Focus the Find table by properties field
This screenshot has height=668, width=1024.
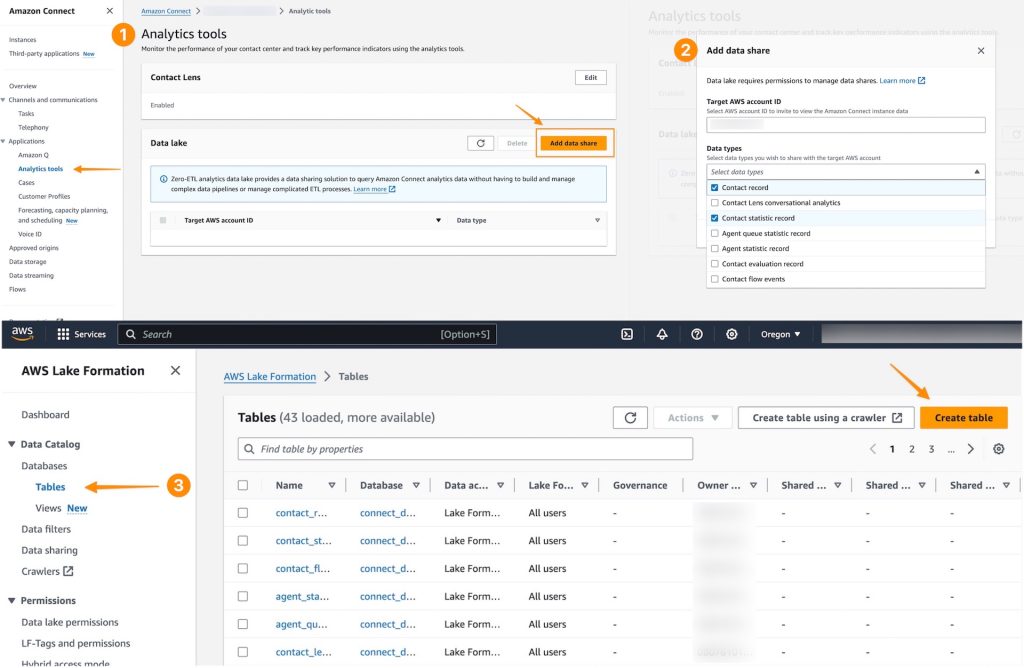[x=465, y=449]
